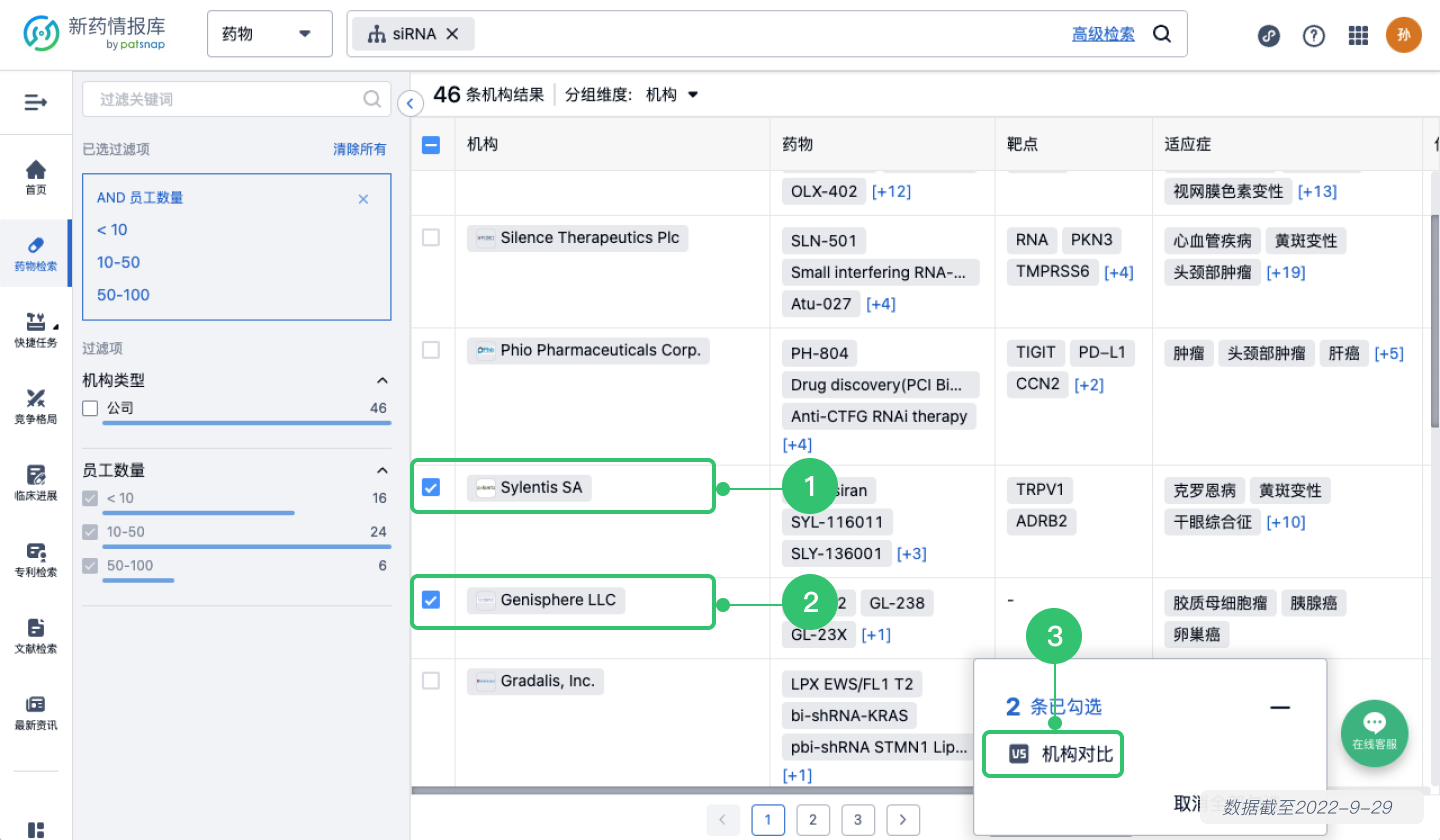Viewport: 1440px width, 840px height.
Task: Open 快捷任务 in sidebar
Action: click(x=36, y=330)
